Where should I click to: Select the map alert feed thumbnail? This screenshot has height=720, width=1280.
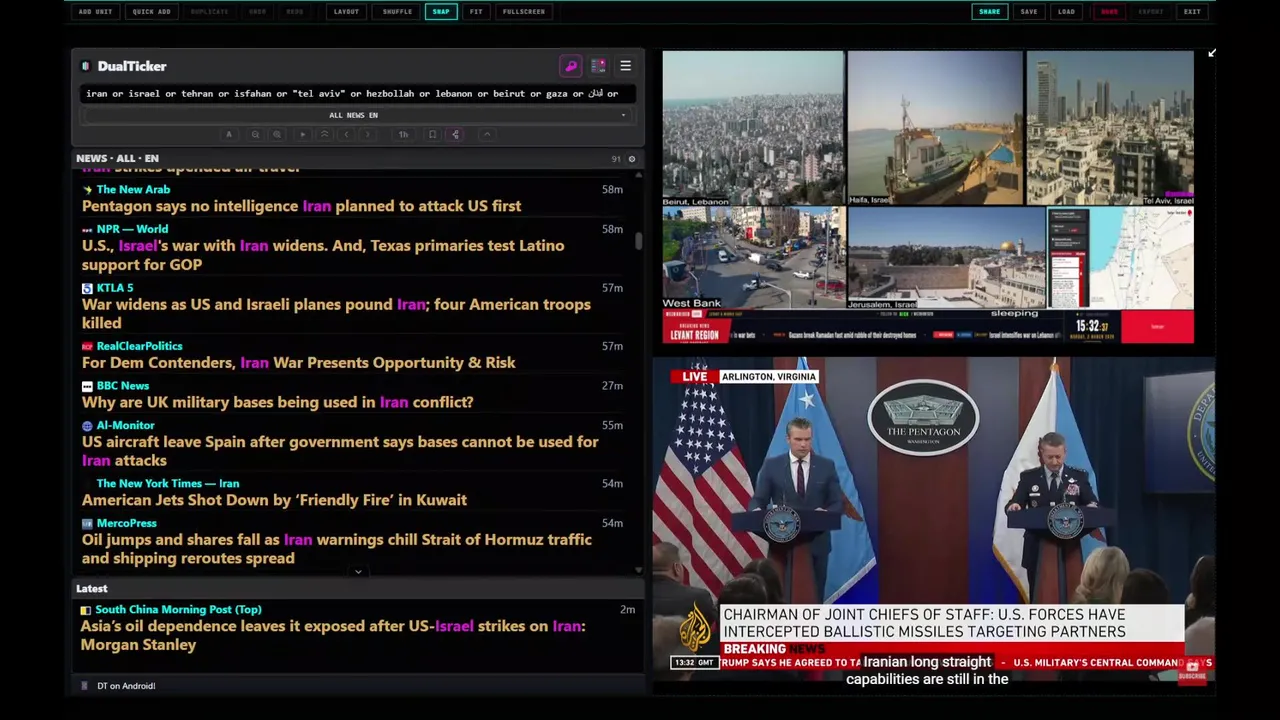1121,258
